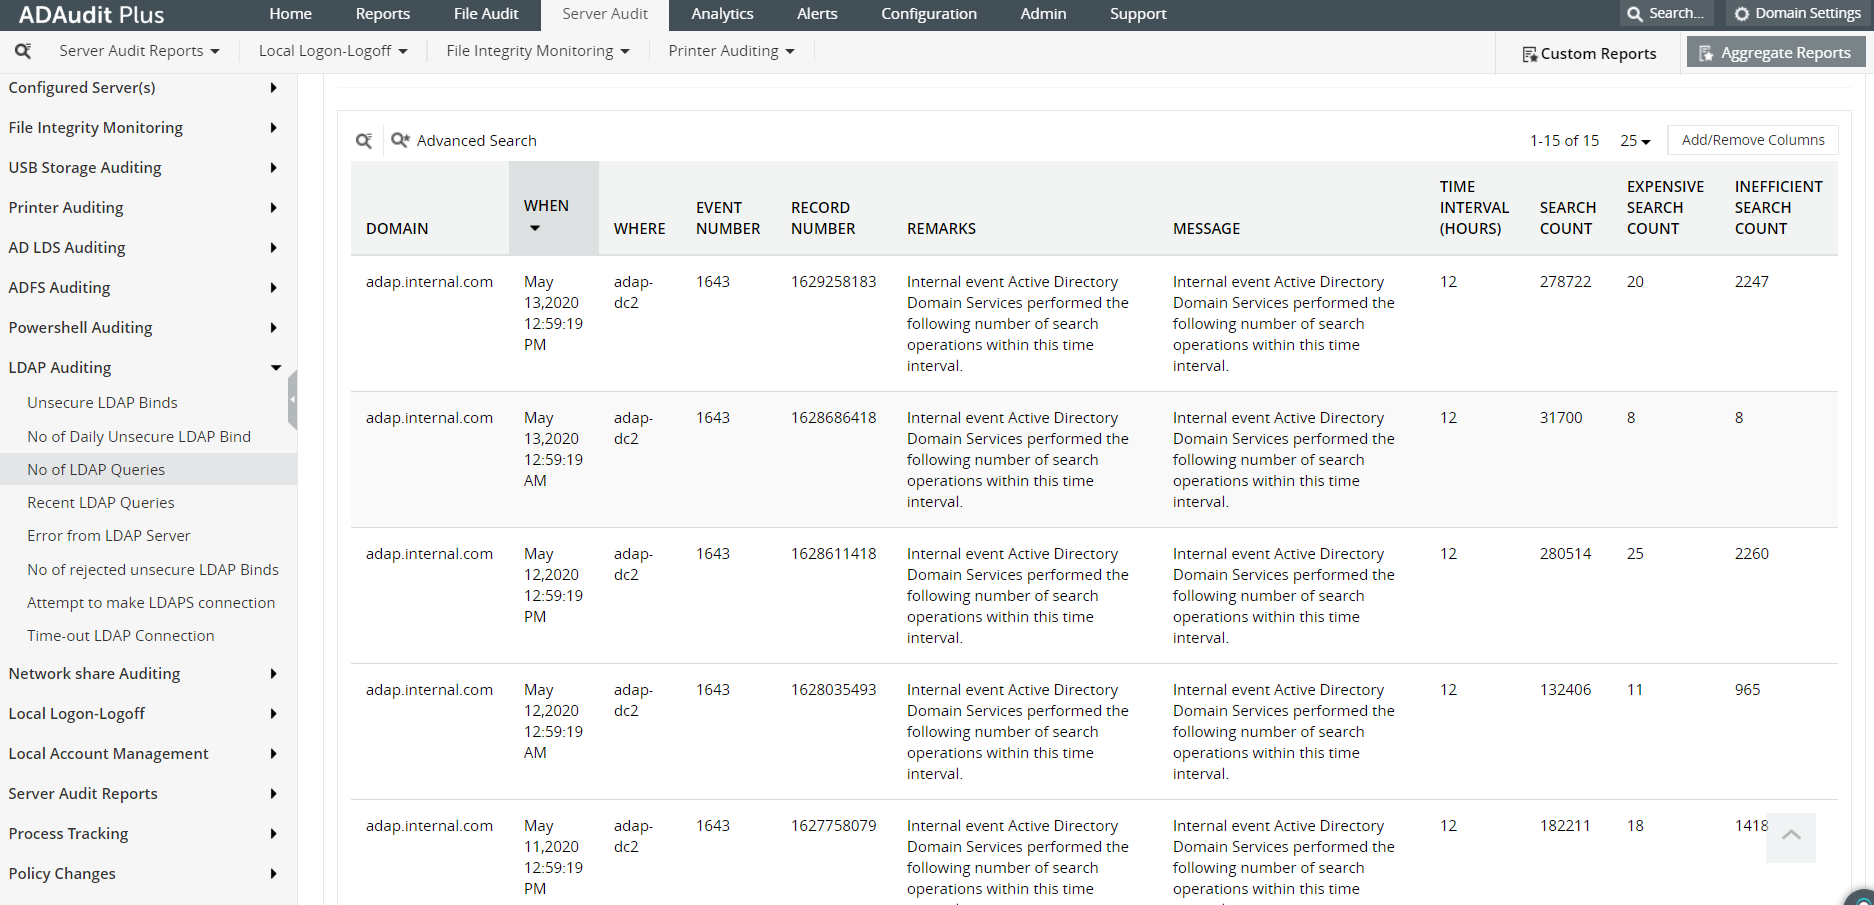This screenshot has height=905, width=1874.
Task: Open Custom Reports
Action: (1588, 54)
